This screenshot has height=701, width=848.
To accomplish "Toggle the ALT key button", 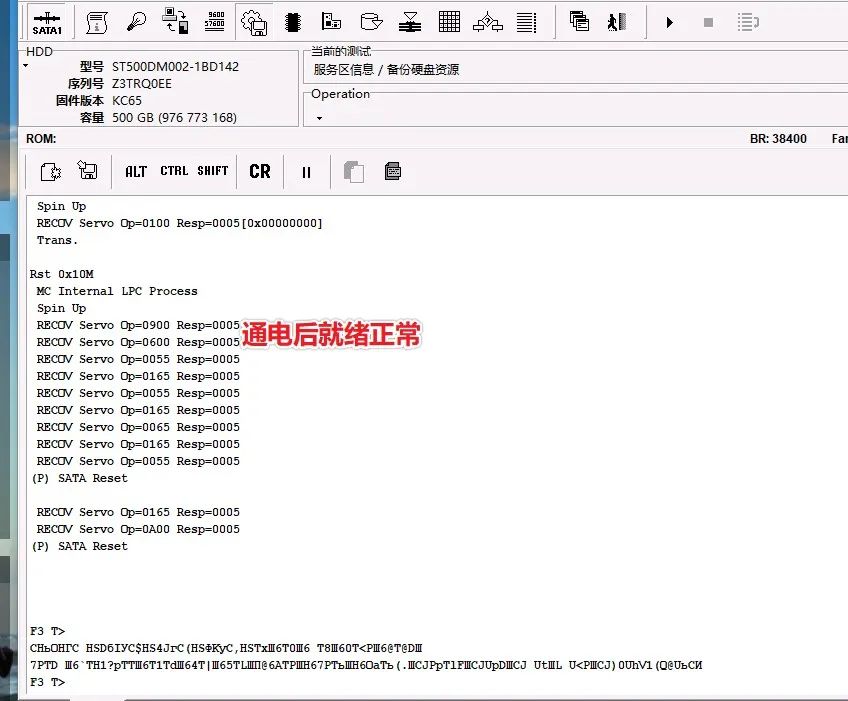I will click(136, 171).
